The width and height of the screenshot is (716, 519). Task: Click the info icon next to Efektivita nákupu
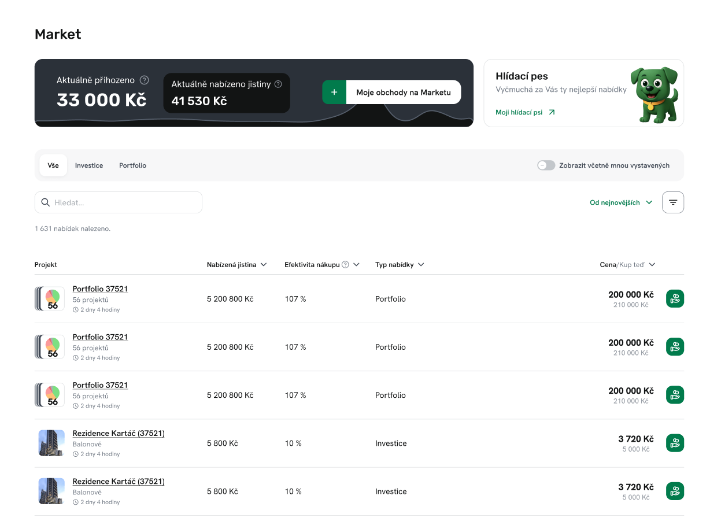click(x=345, y=265)
